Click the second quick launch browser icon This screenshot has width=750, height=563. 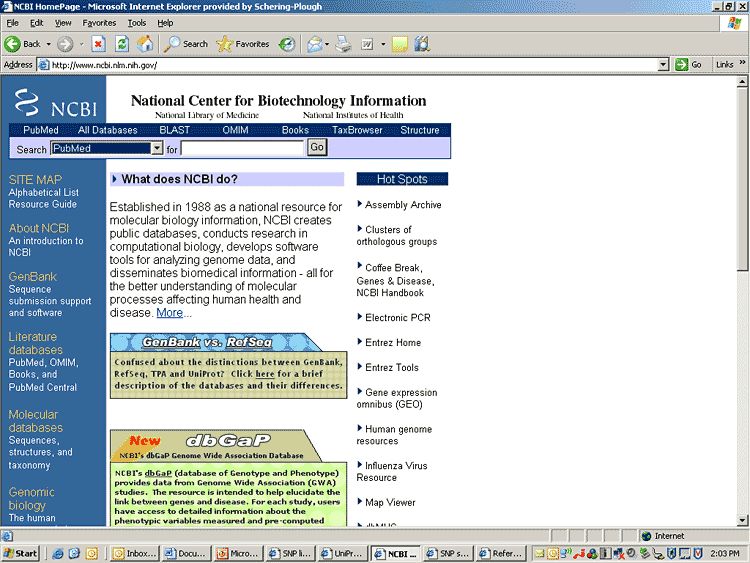point(74,553)
